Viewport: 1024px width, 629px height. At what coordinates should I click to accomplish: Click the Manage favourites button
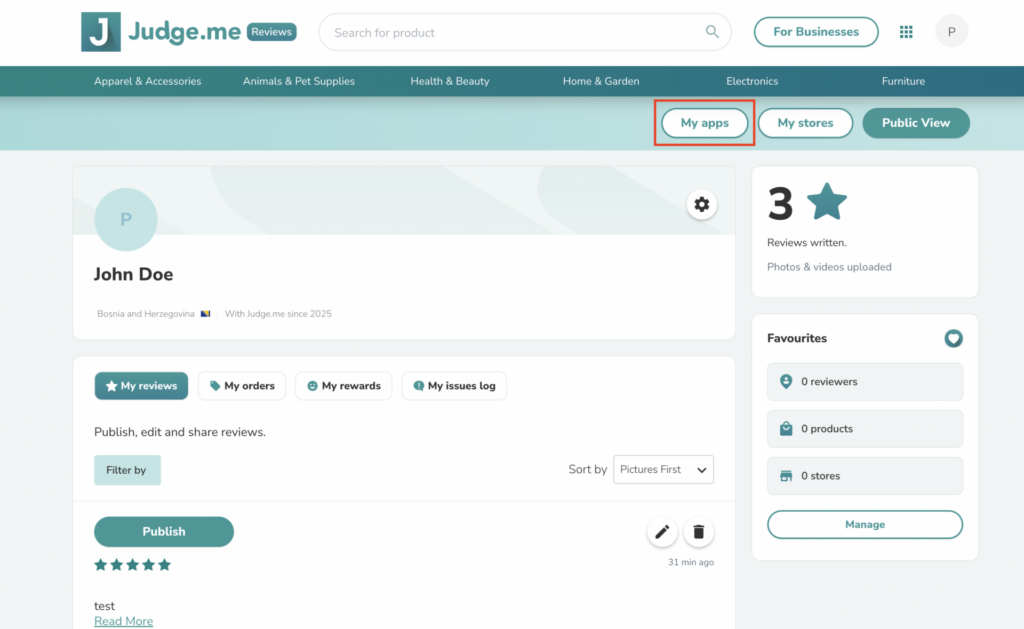pos(864,524)
